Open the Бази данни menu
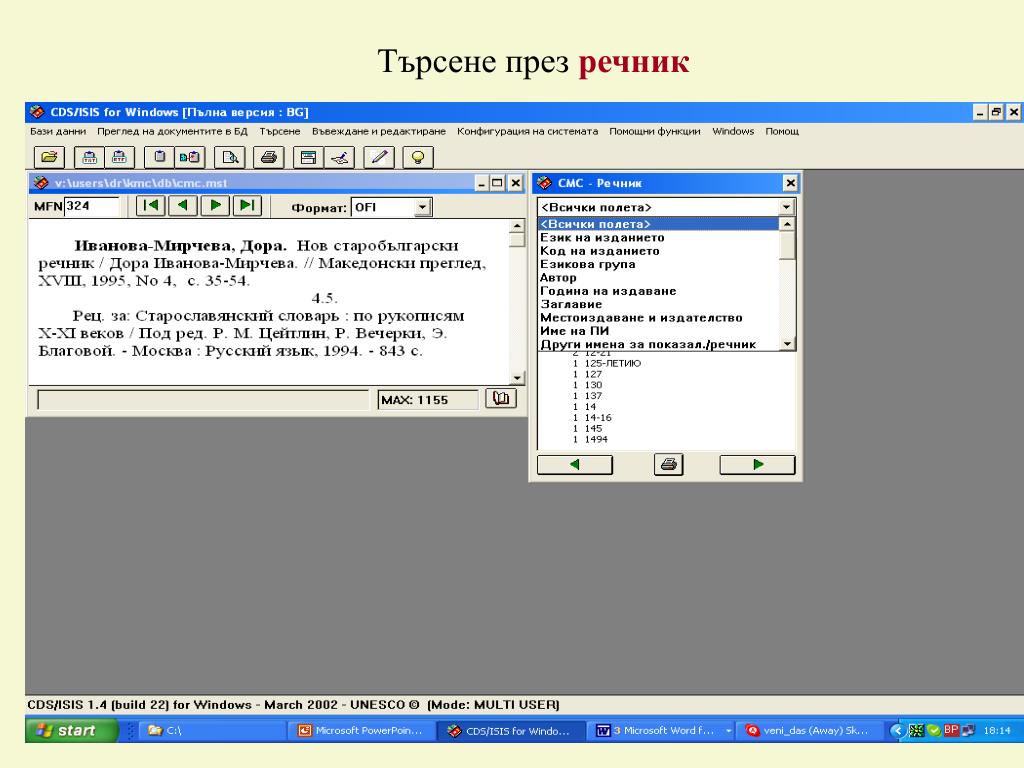1024x768 pixels. (58, 131)
